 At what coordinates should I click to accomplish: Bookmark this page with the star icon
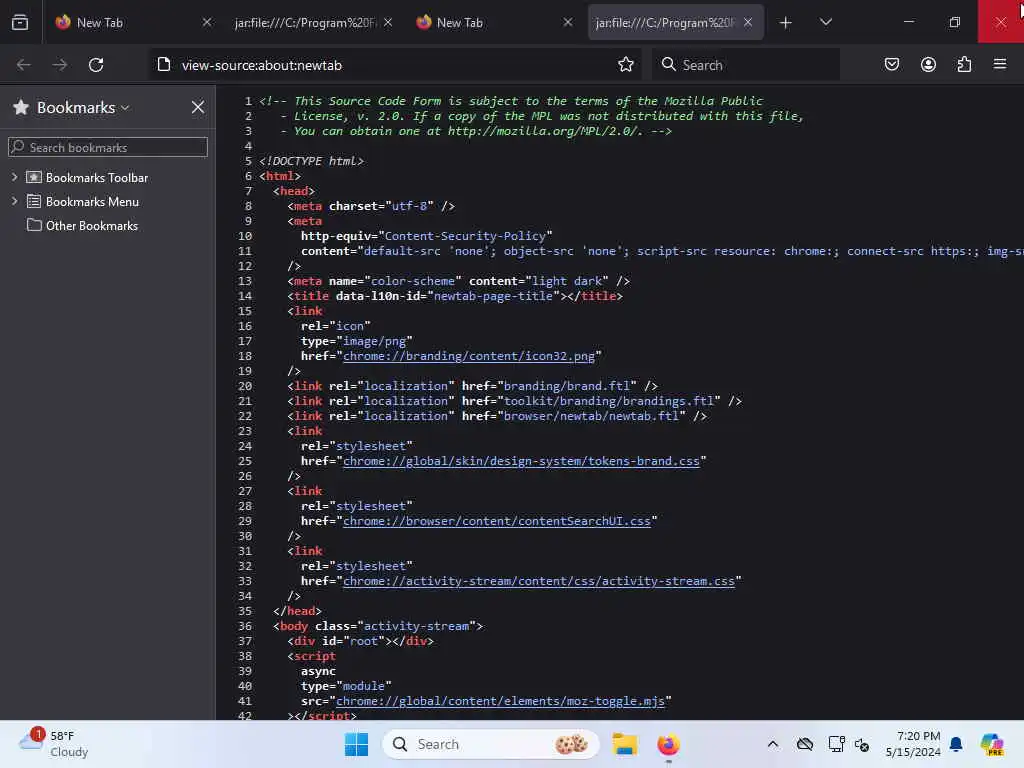(626, 65)
